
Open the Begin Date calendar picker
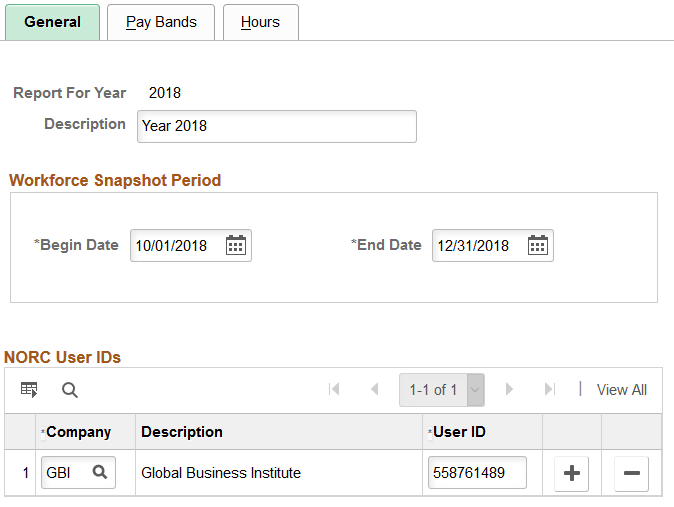pos(236,246)
